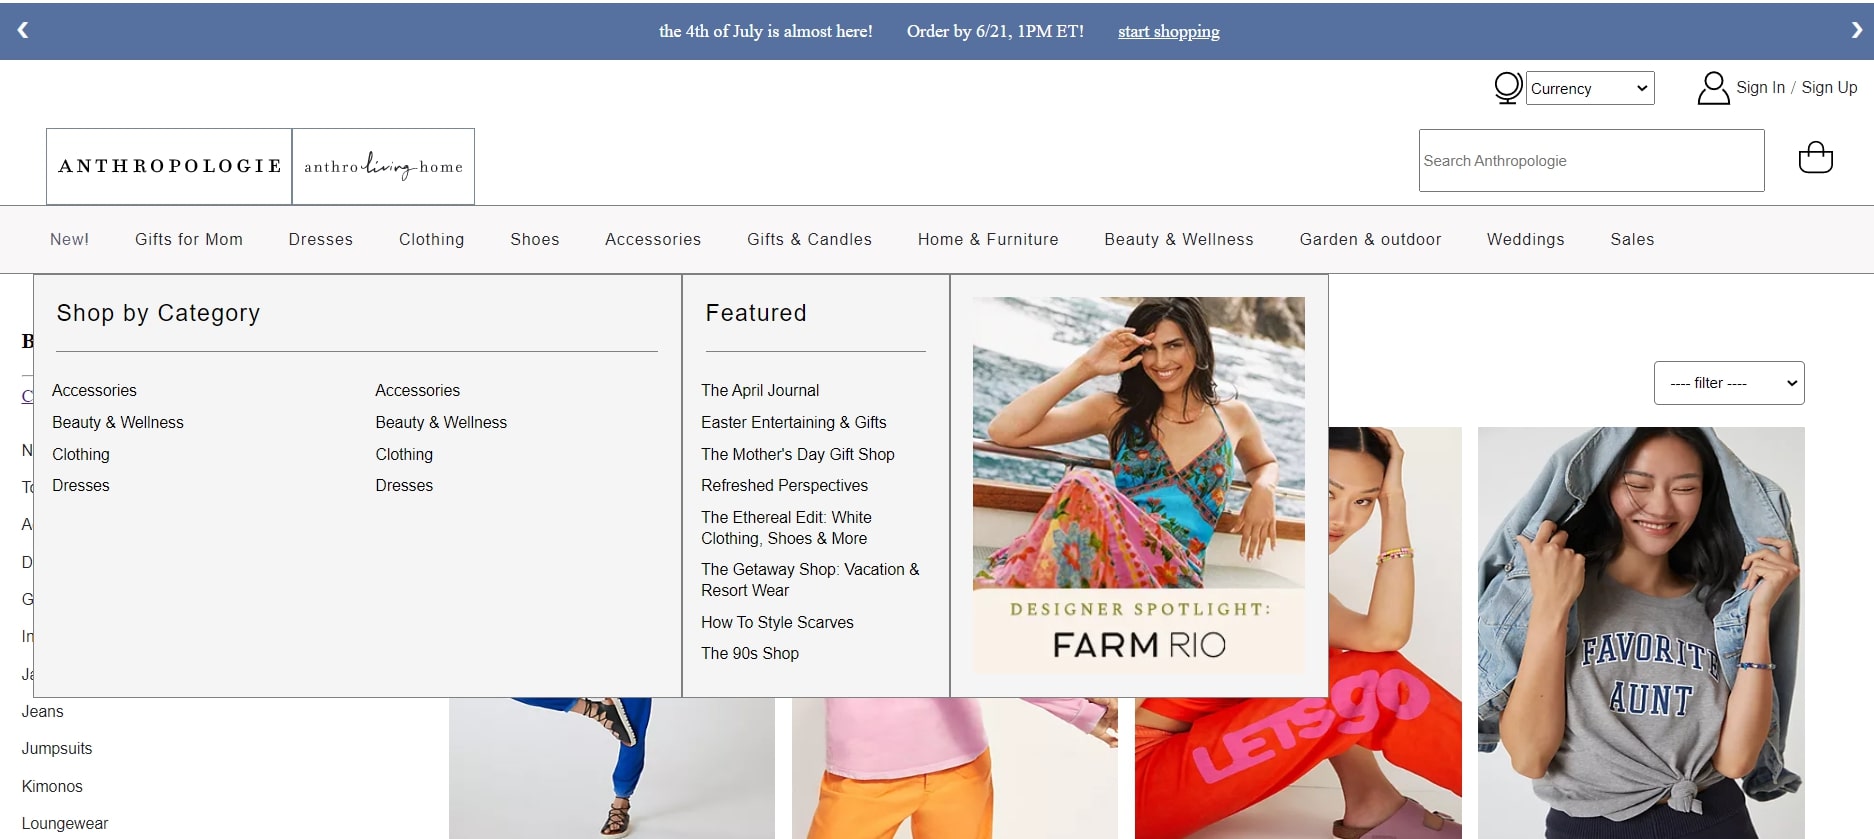Click the previous banner arrow
The height and width of the screenshot is (839, 1874).
point(22,30)
